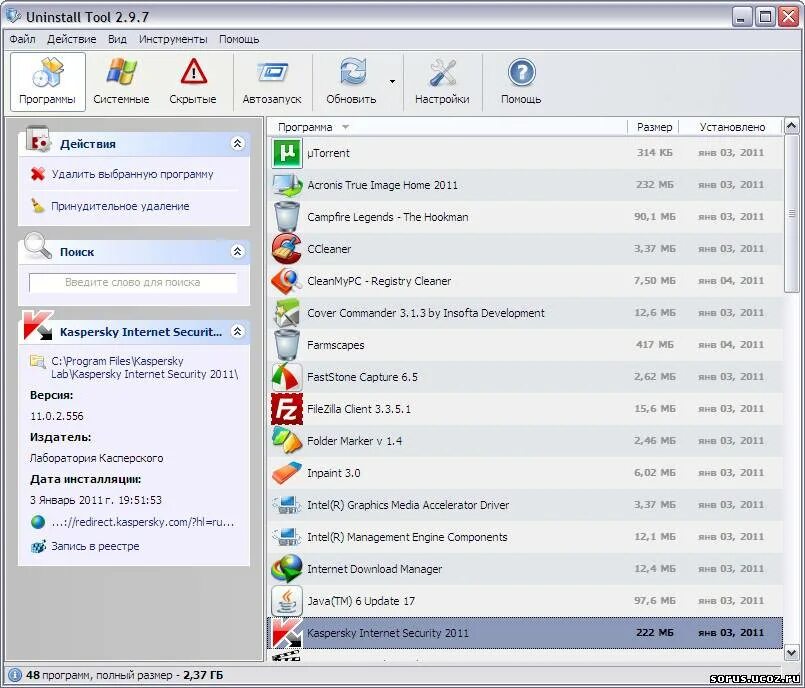Open Настройки from the toolbar
Viewport: 805px width, 688px height.
(x=441, y=80)
